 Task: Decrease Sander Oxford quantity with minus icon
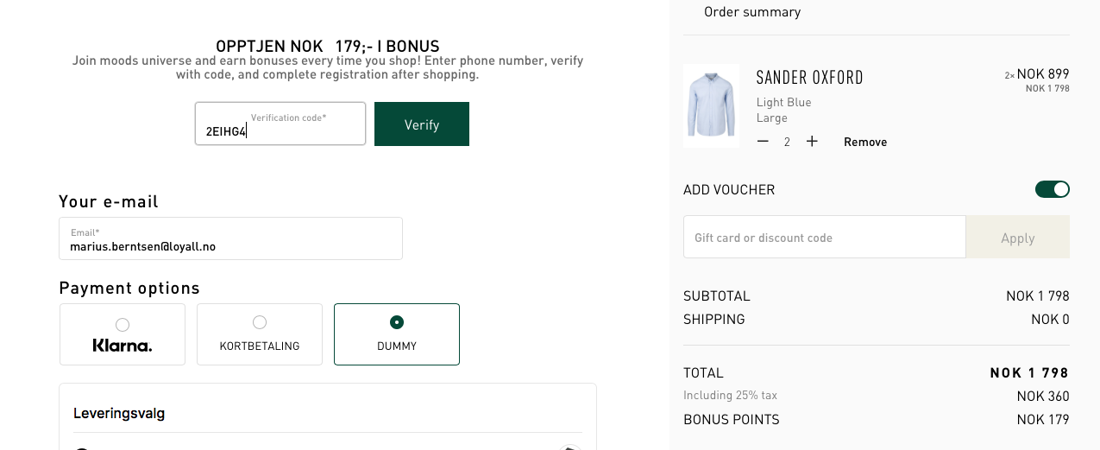[763, 142]
